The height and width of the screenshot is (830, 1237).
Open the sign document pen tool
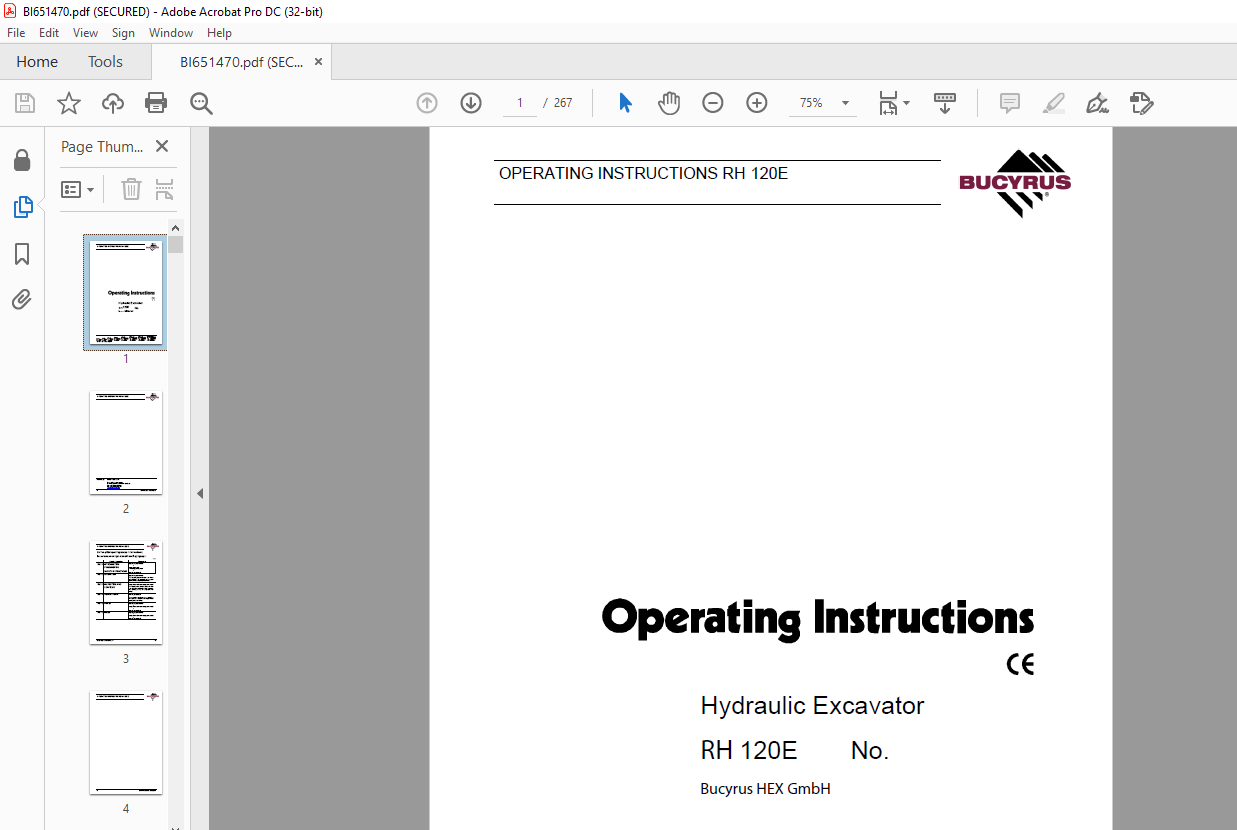(1097, 103)
